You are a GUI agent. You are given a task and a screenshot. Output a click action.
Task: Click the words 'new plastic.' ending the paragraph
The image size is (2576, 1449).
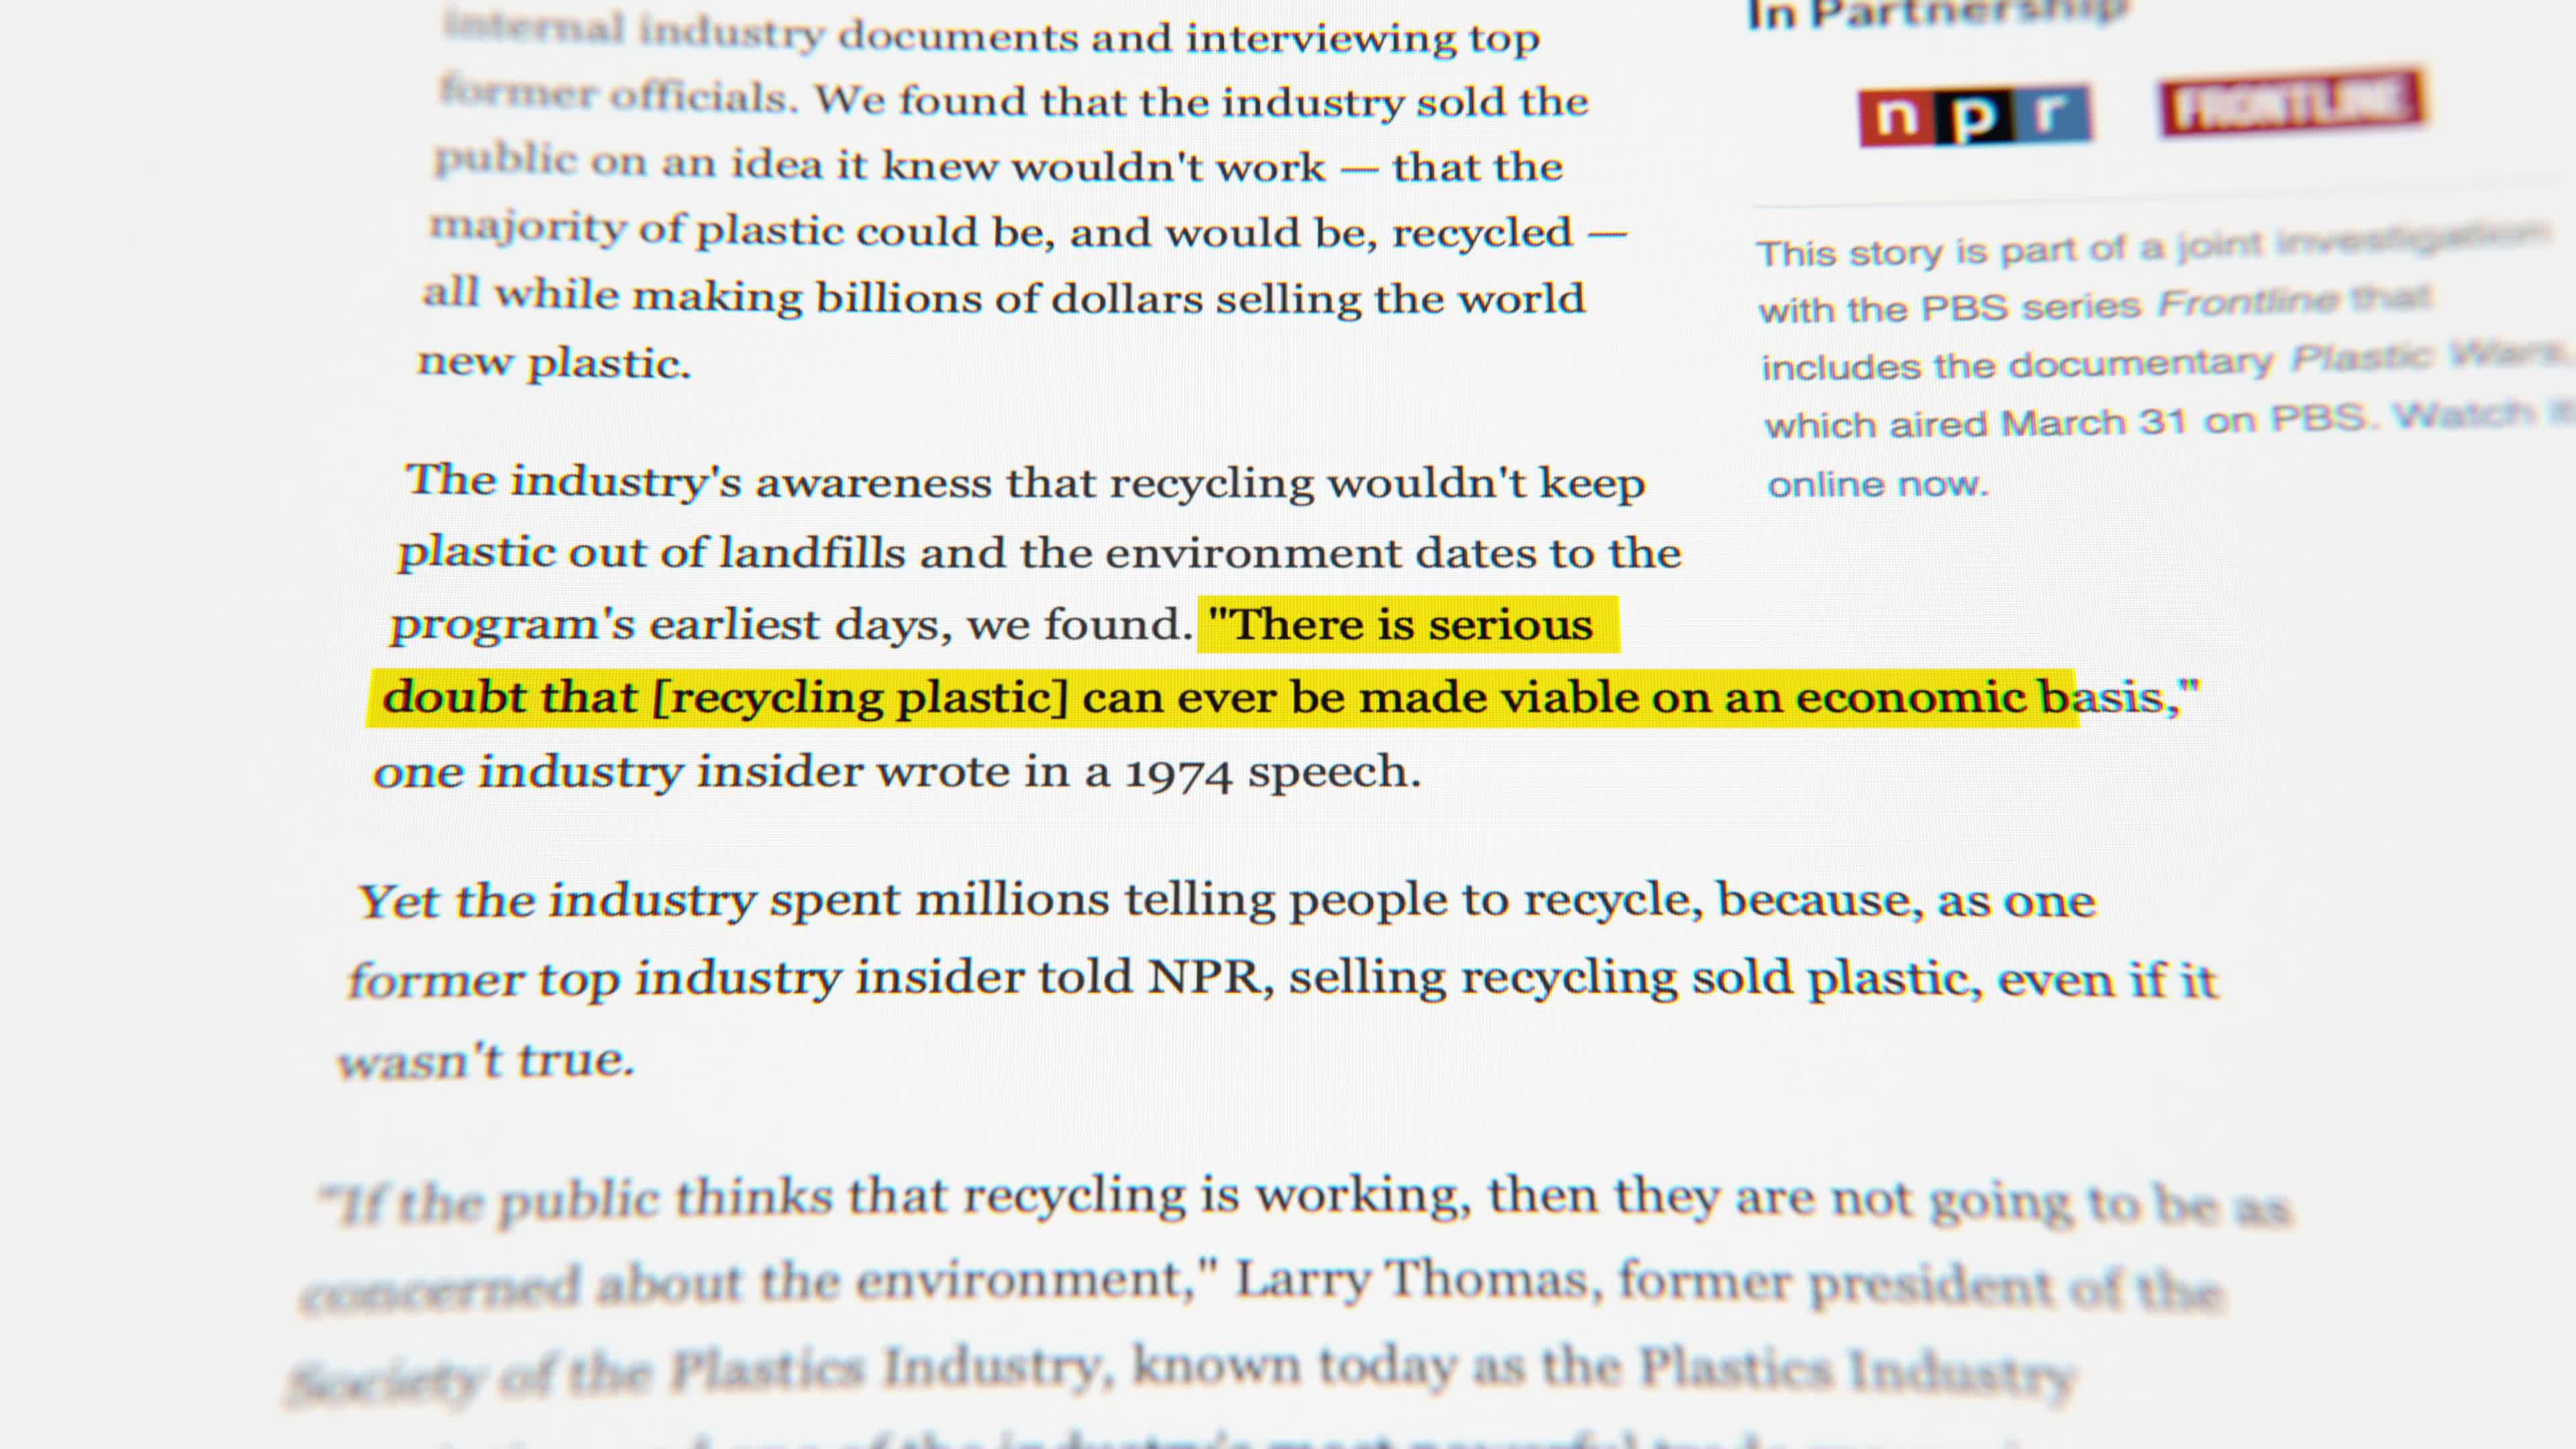[x=554, y=362]
